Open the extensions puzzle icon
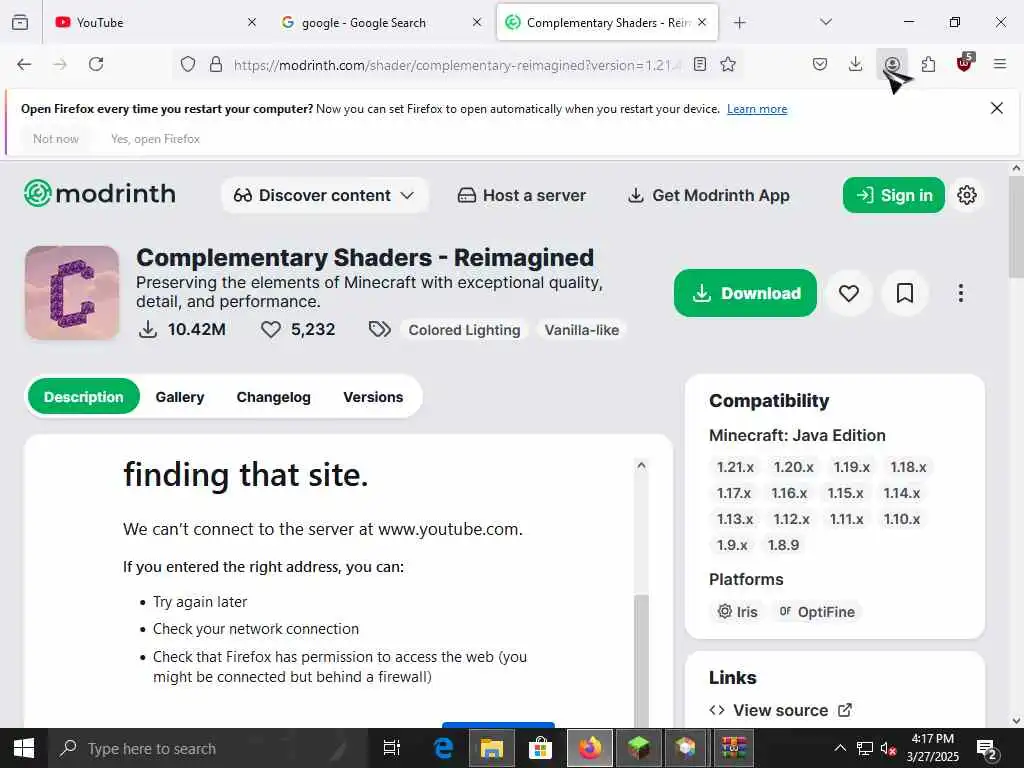Viewport: 1024px width, 768px height. pos(928,64)
